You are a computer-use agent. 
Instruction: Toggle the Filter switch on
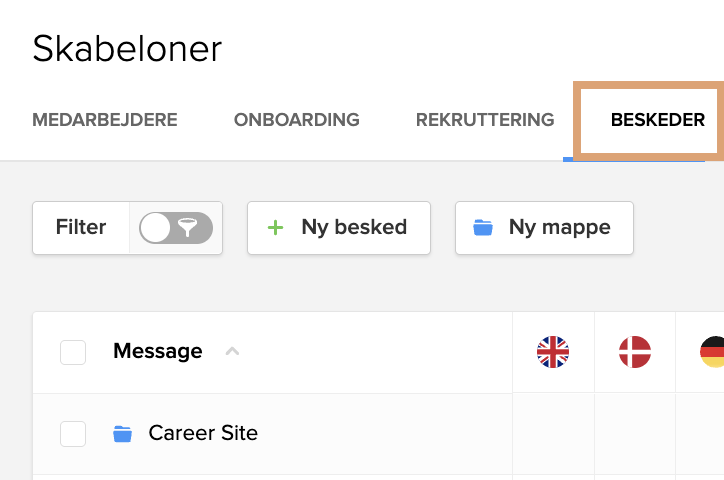(176, 228)
